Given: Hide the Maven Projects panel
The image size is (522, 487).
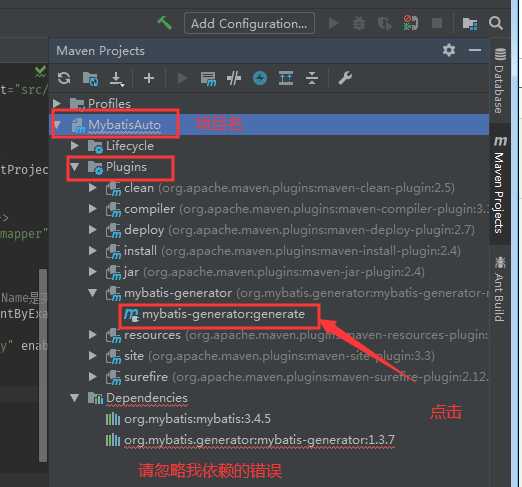Looking at the screenshot, I should pyautogui.click(x=475, y=50).
